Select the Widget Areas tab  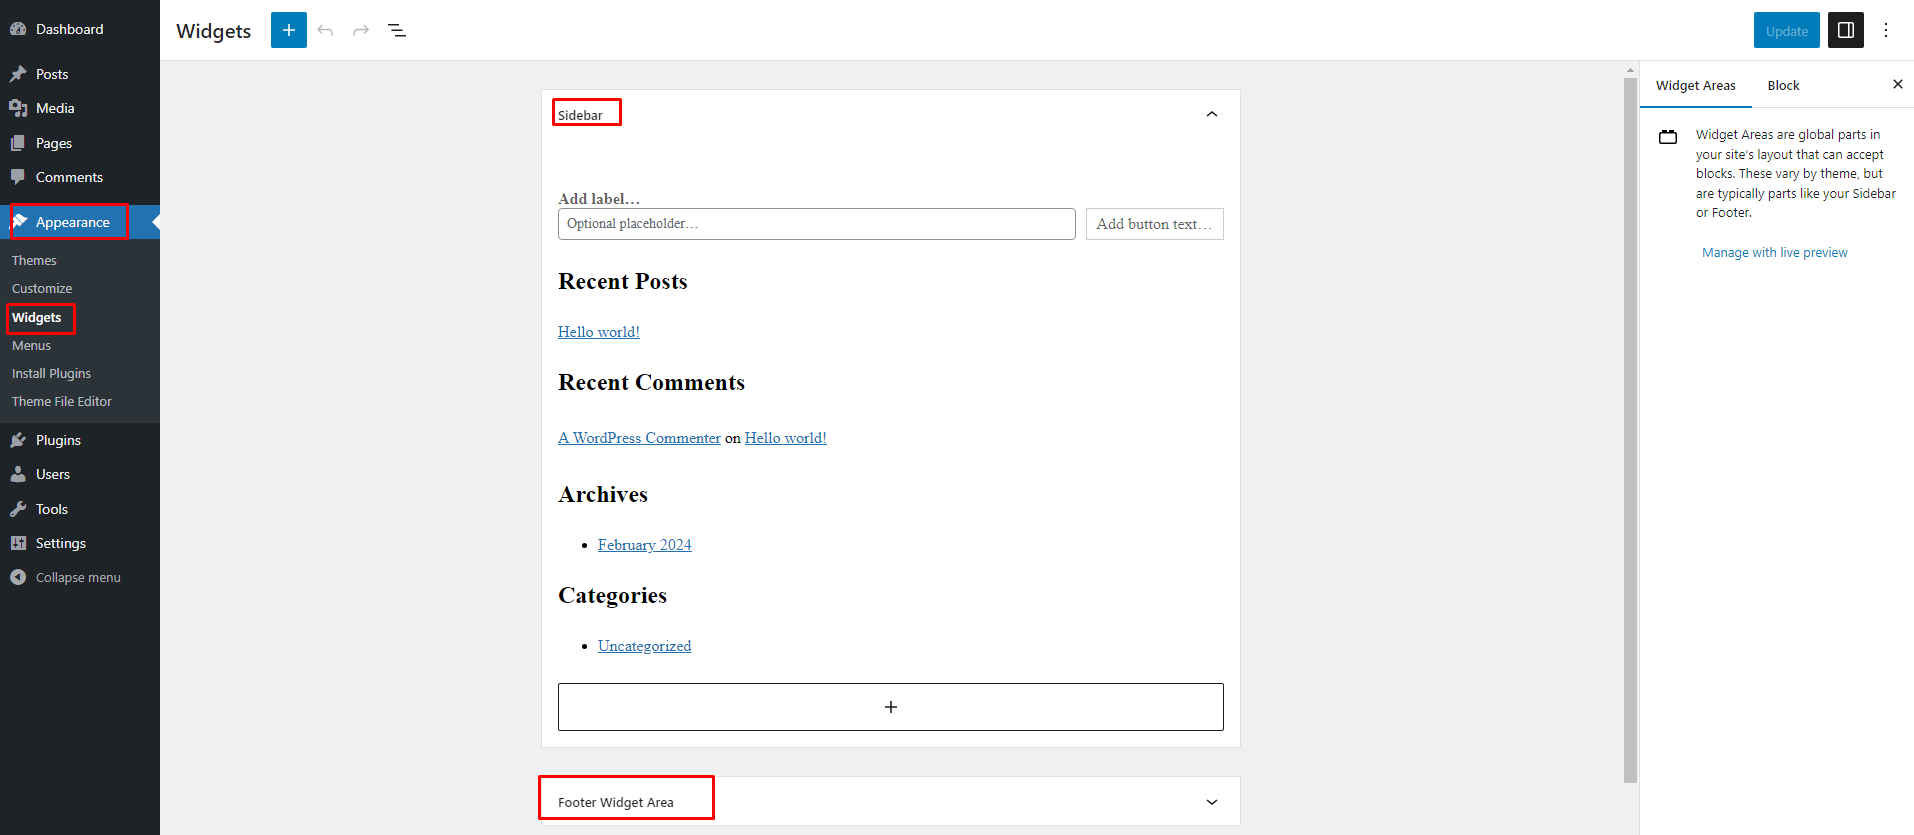point(1695,86)
